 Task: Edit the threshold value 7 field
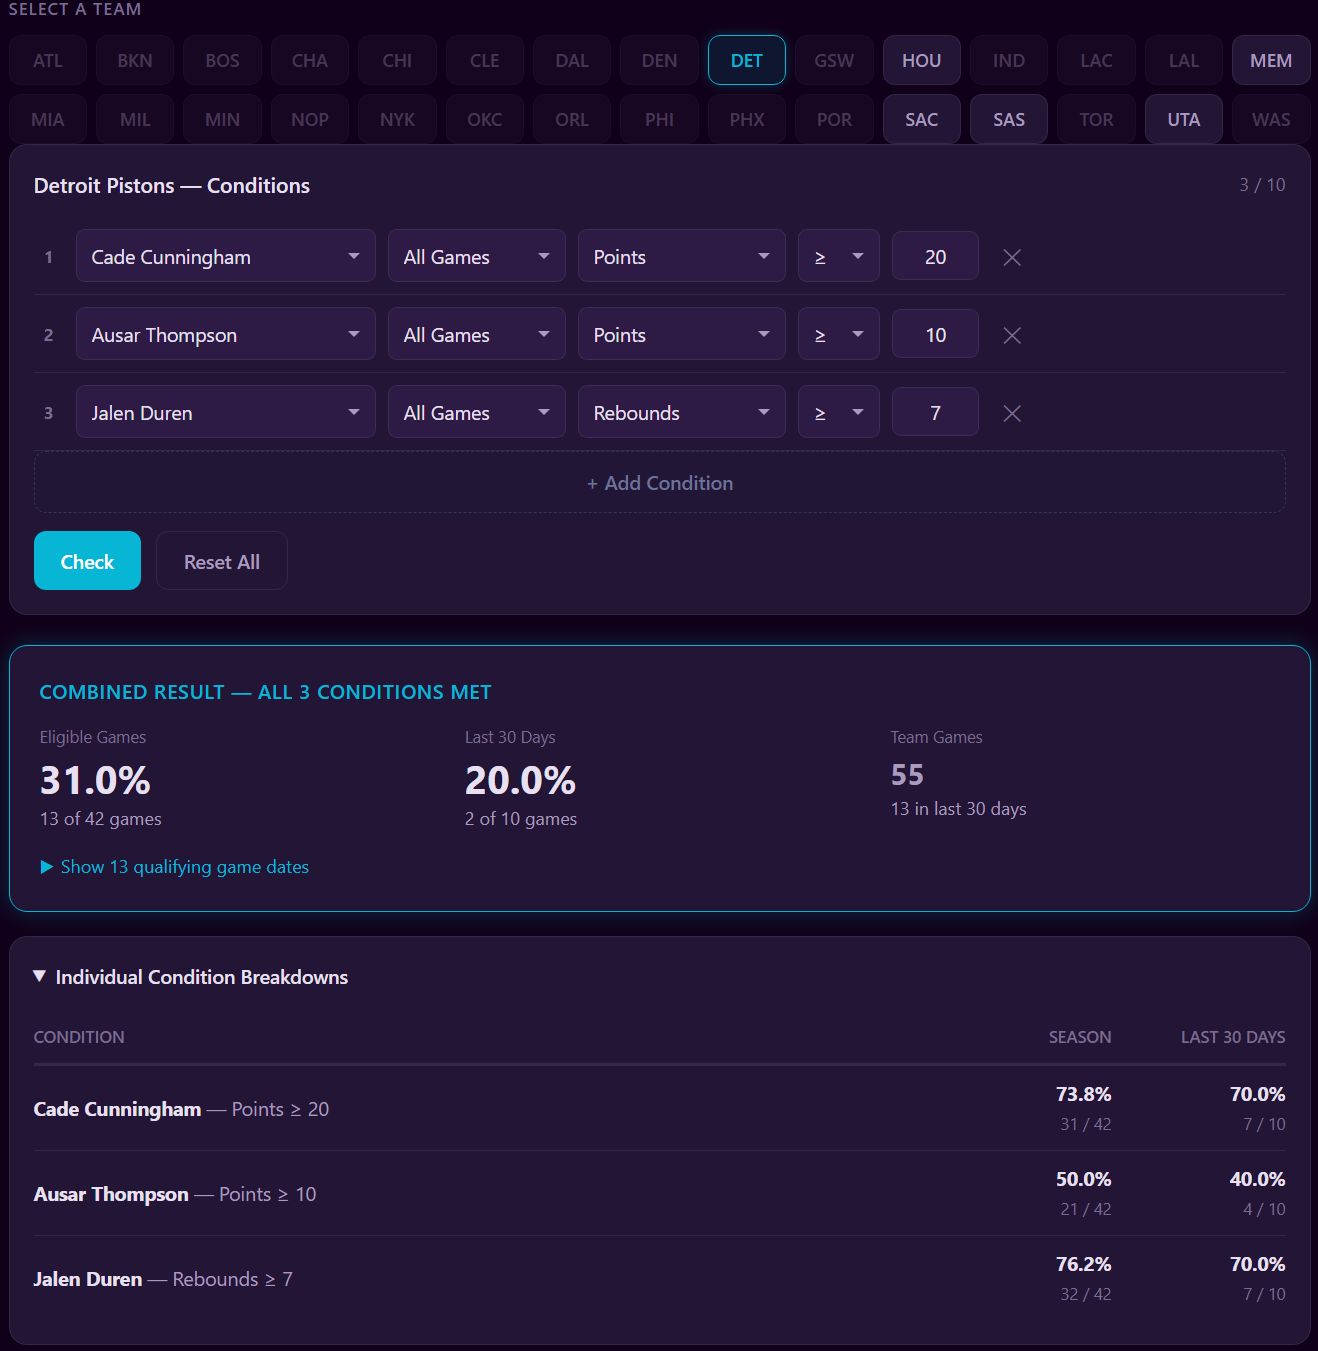[935, 412]
